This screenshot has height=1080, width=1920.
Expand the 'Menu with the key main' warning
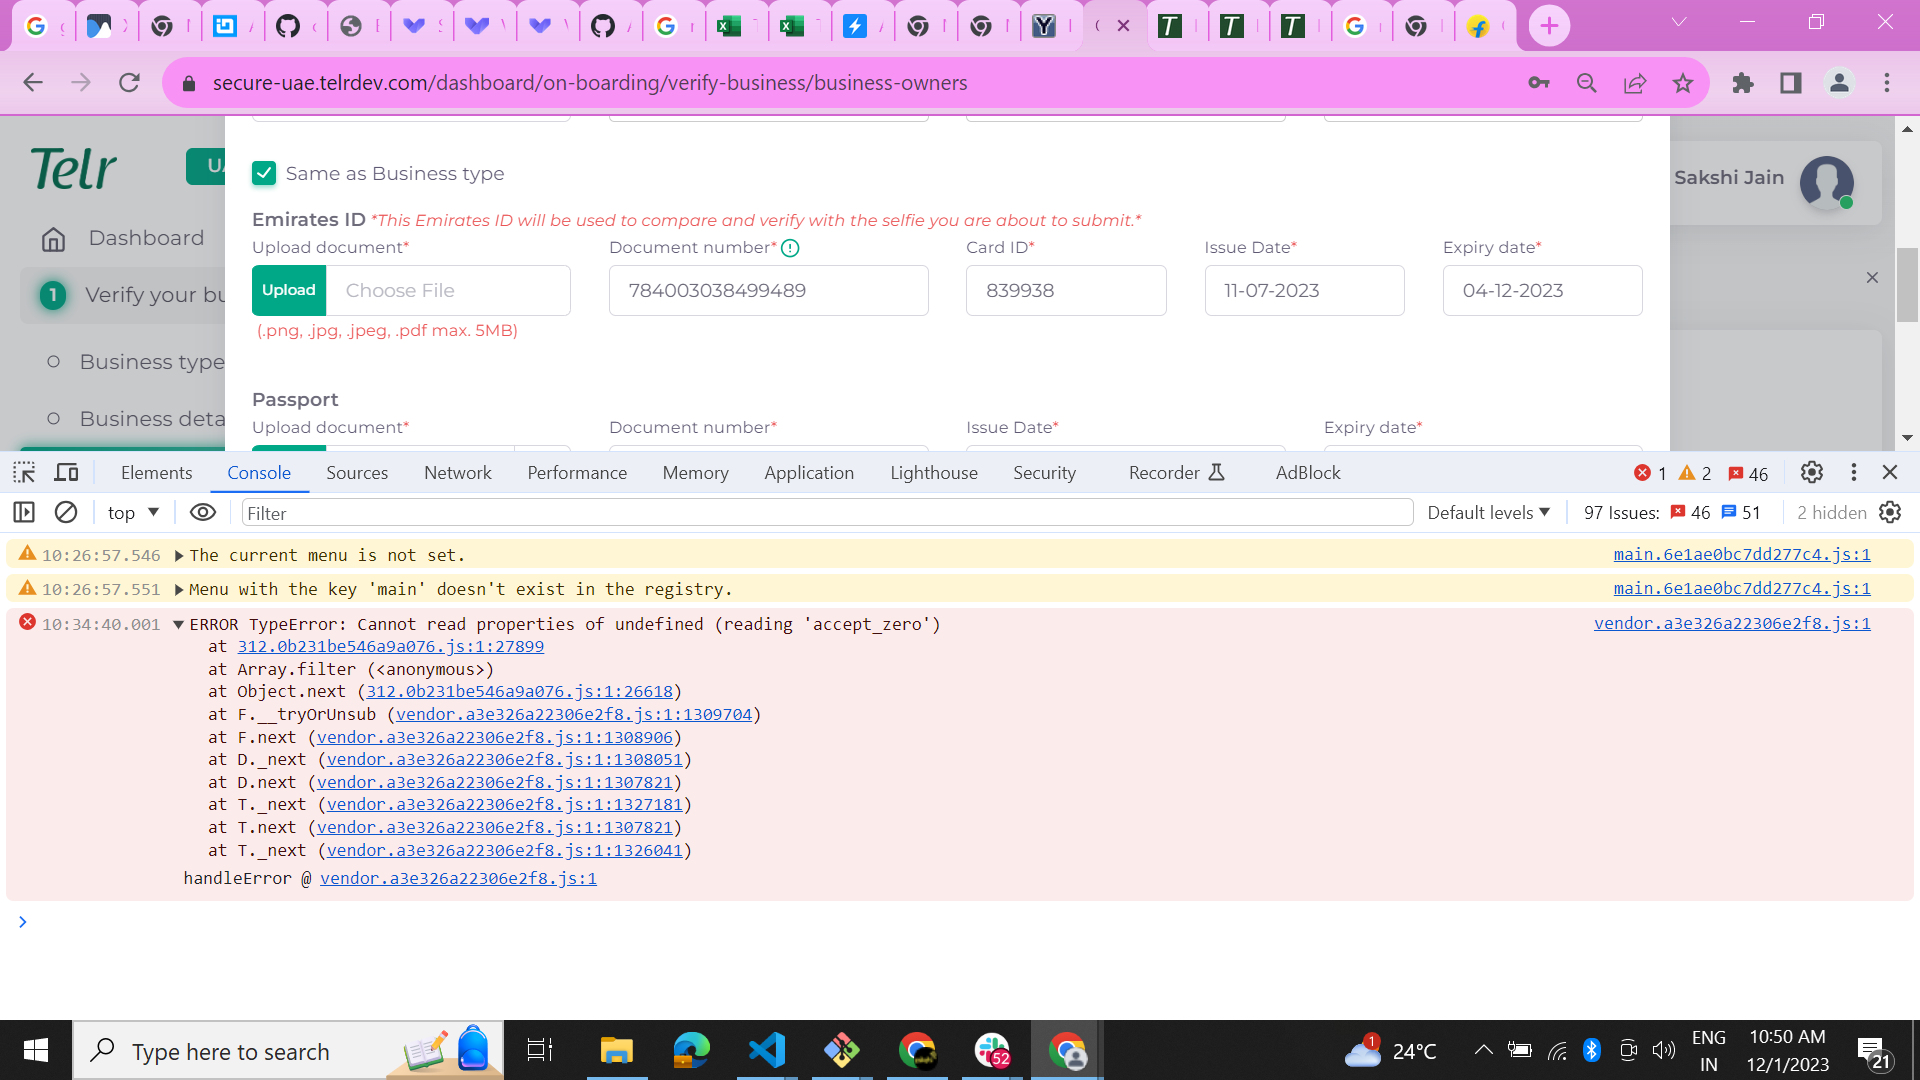(x=179, y=589)
